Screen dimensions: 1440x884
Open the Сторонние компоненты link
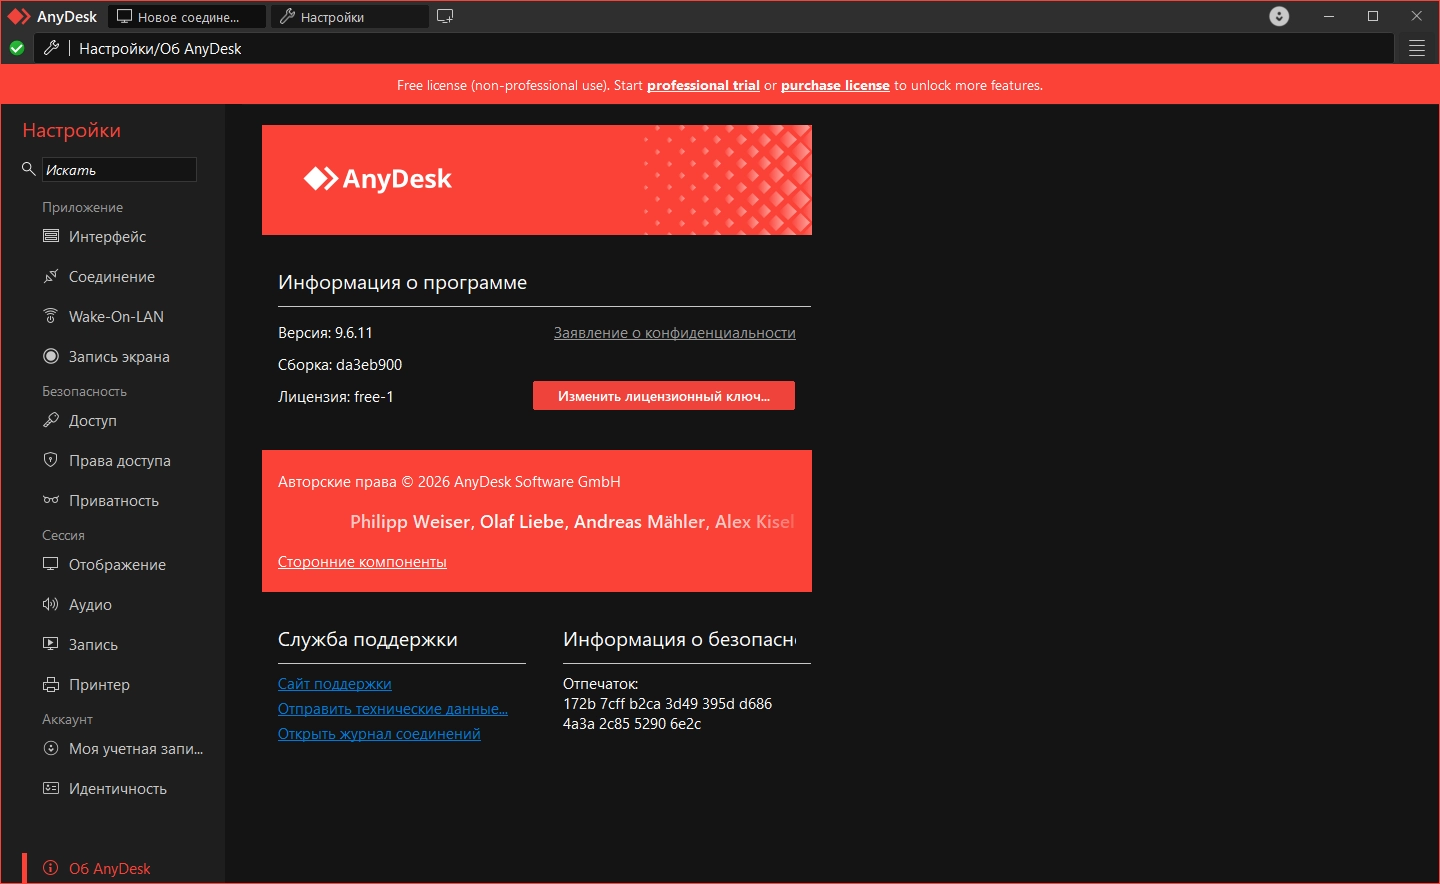pyautogui.click(x=362, y=562)
